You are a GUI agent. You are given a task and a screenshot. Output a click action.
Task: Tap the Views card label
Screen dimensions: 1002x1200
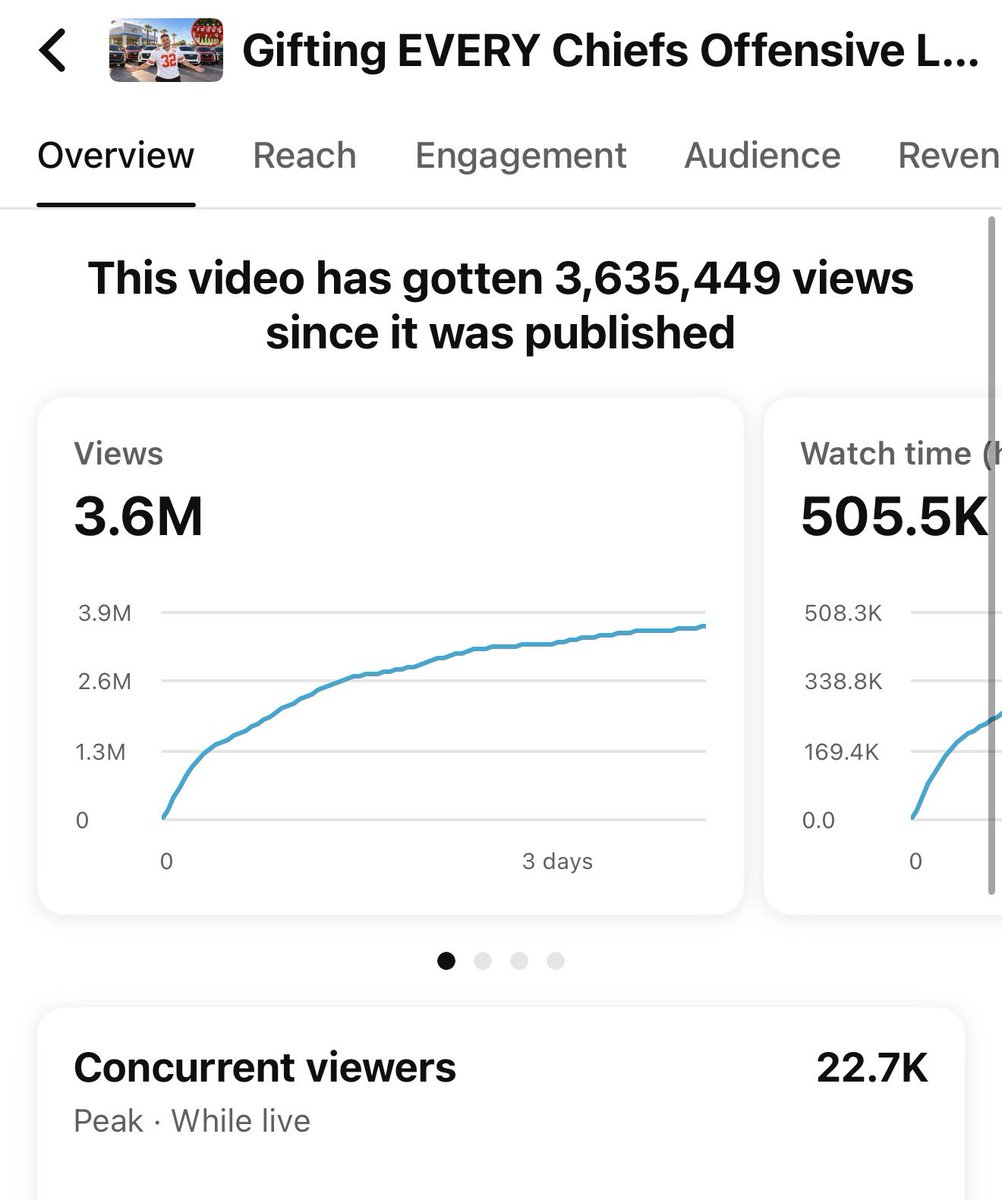tap(118, 454)
